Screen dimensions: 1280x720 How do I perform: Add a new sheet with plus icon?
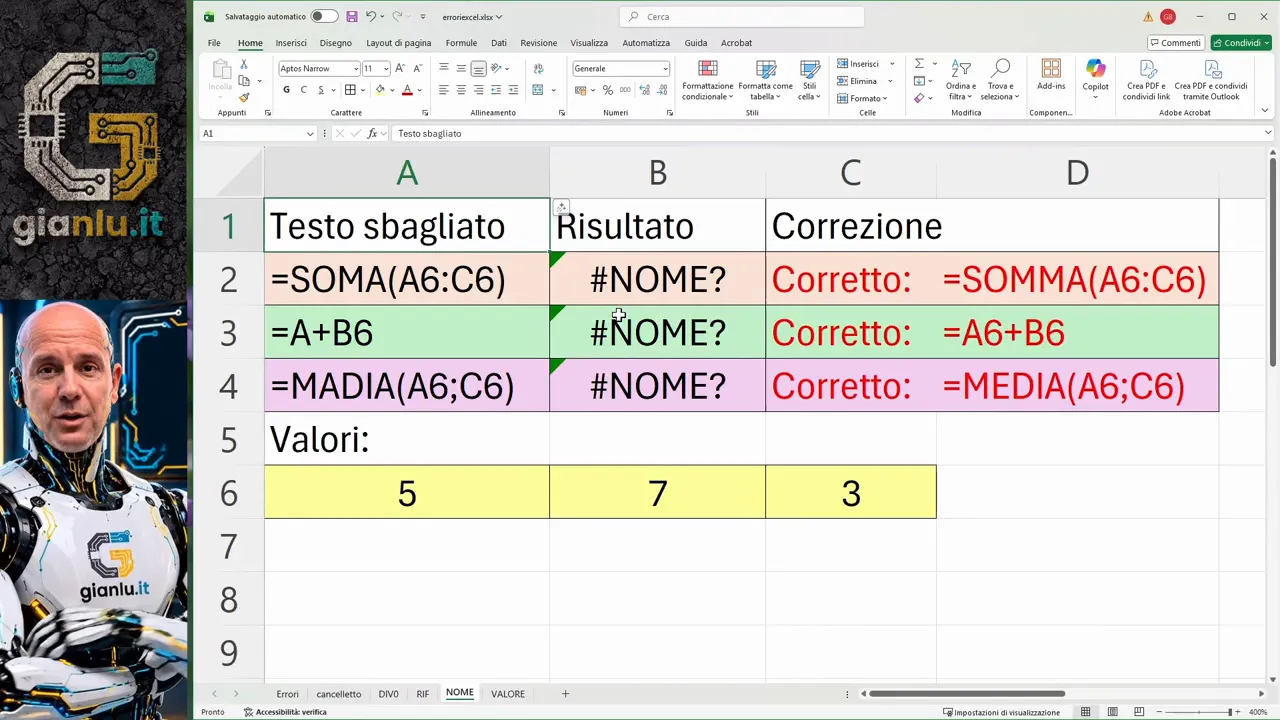565,693
